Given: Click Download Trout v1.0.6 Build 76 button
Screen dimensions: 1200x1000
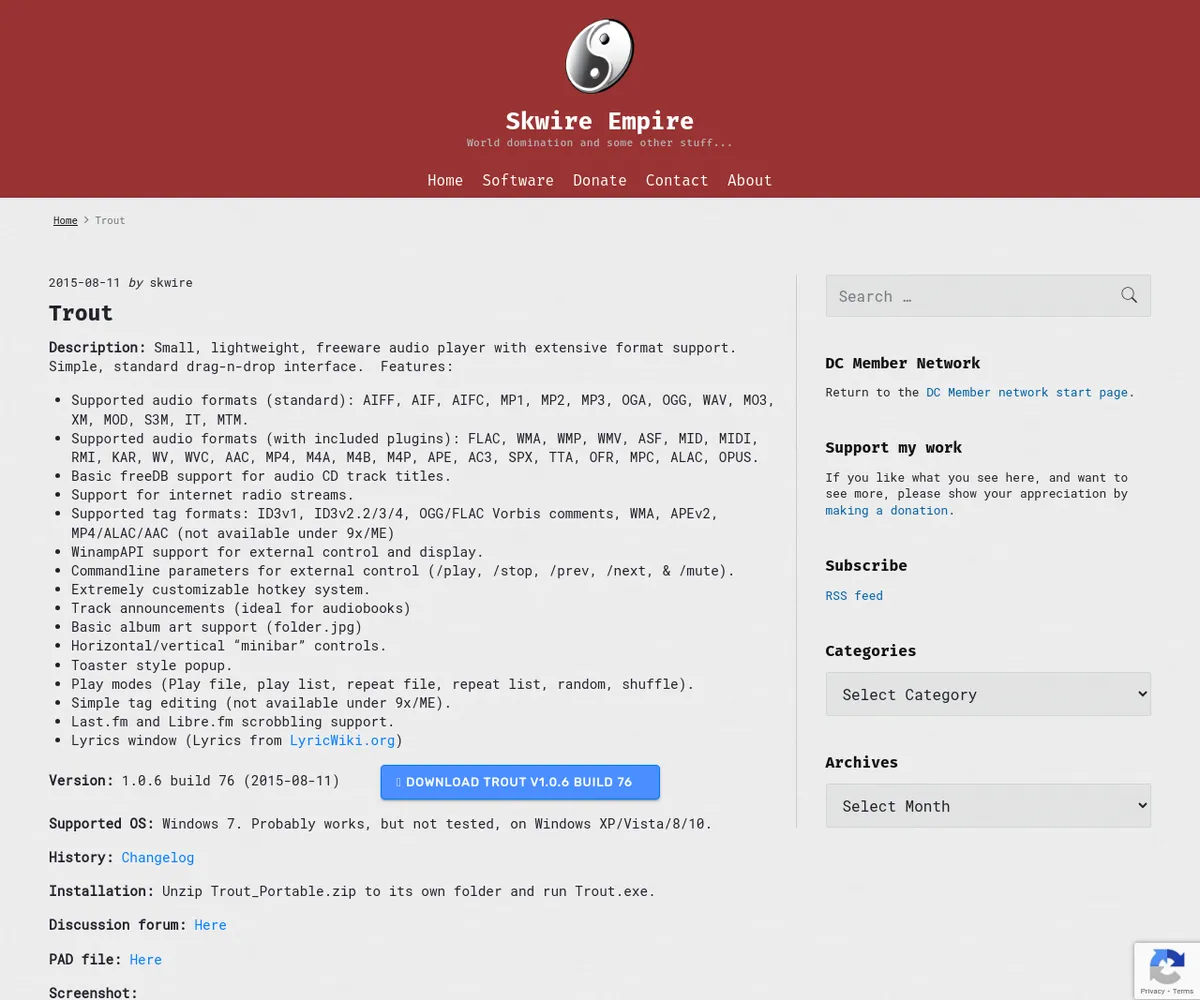Looking at the screenshot, I should (x=520, y=782).
